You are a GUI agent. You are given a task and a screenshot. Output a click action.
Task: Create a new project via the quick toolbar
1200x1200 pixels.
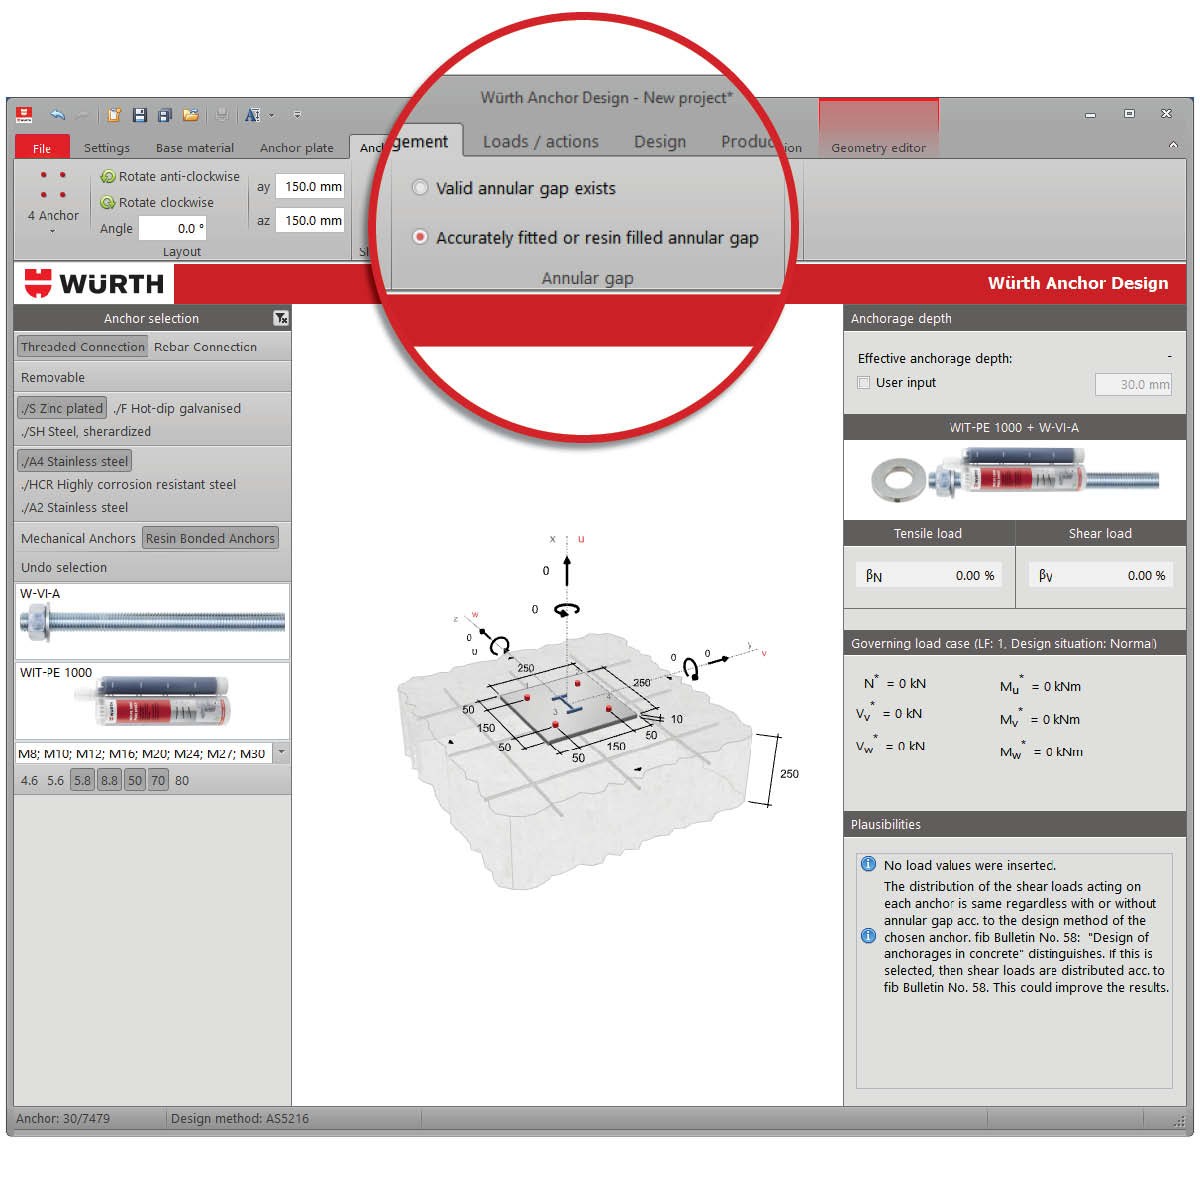[x=114, y=115]
